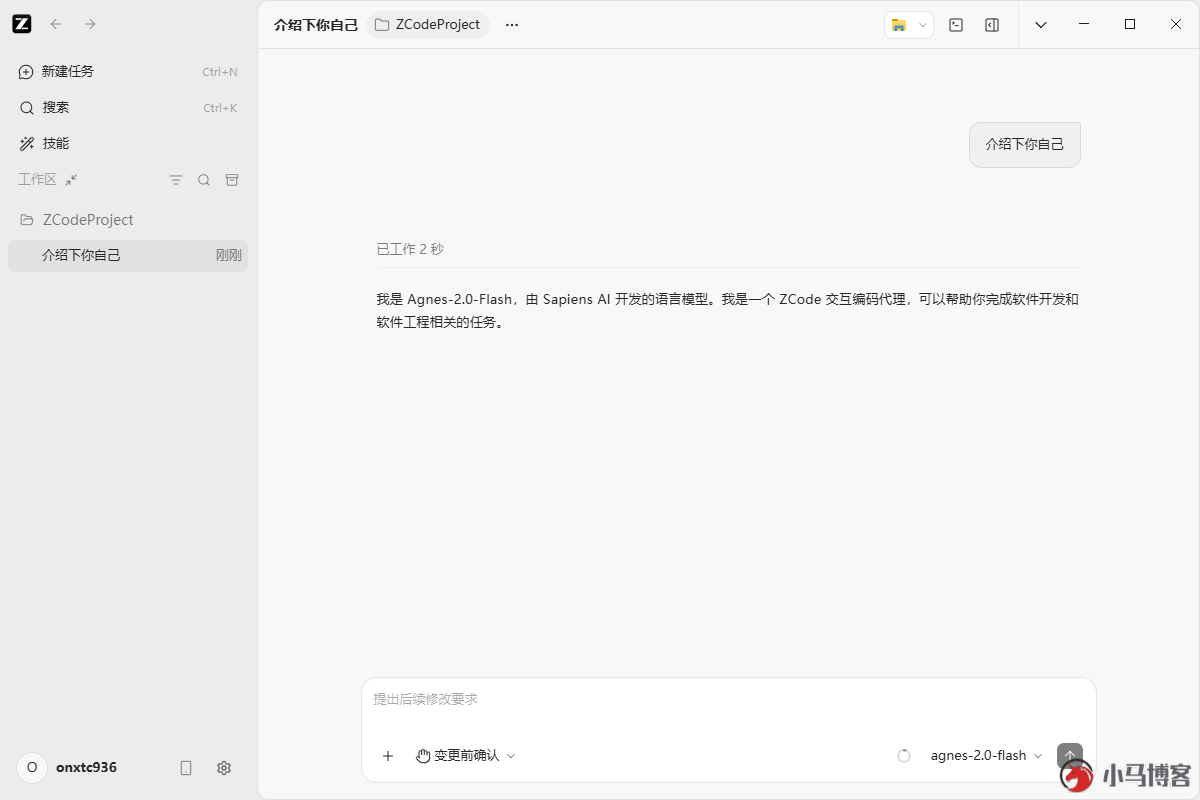Click the ZCode logo icon
This screenshot has width=1200, height=800.
point(22,24)
